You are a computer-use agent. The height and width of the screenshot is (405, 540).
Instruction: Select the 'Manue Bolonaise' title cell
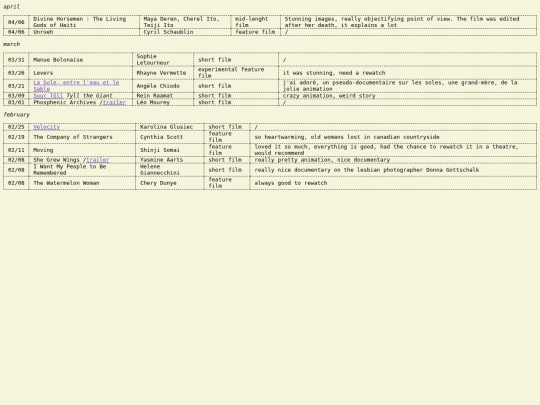tap(81, 60)
